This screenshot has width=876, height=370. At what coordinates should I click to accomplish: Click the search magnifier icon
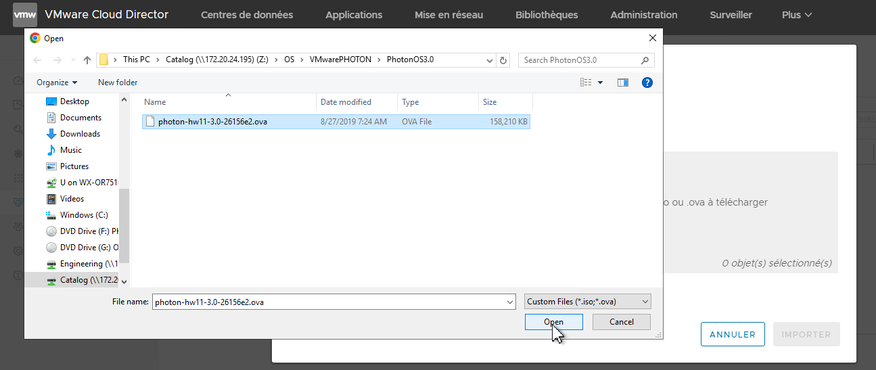click(645, 60)
